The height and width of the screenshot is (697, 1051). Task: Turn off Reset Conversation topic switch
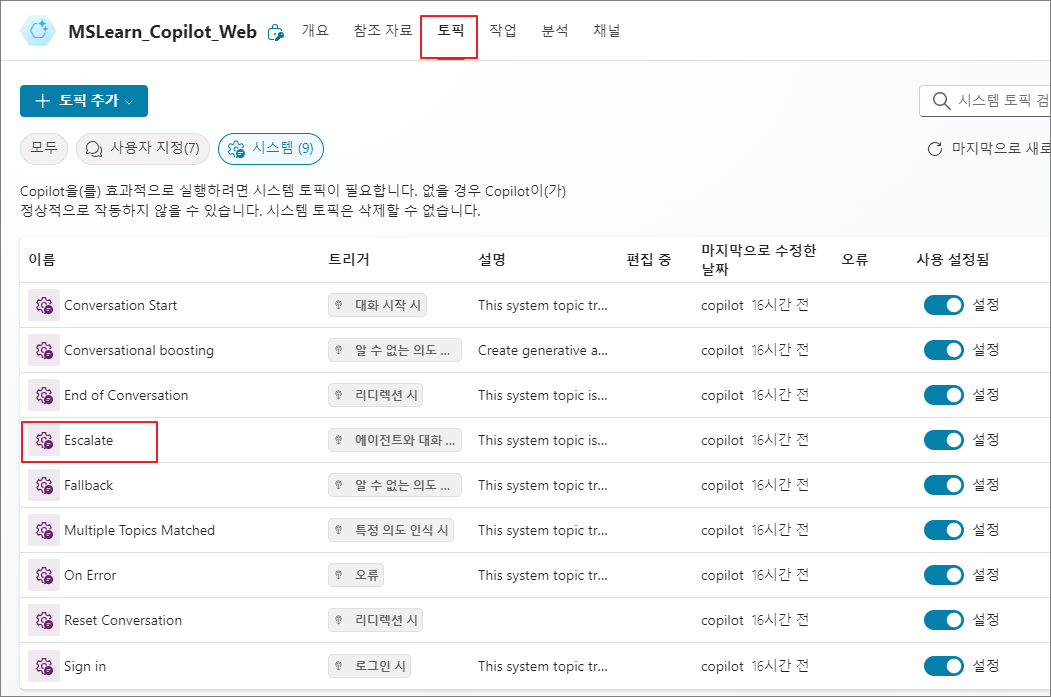(944, 619)
